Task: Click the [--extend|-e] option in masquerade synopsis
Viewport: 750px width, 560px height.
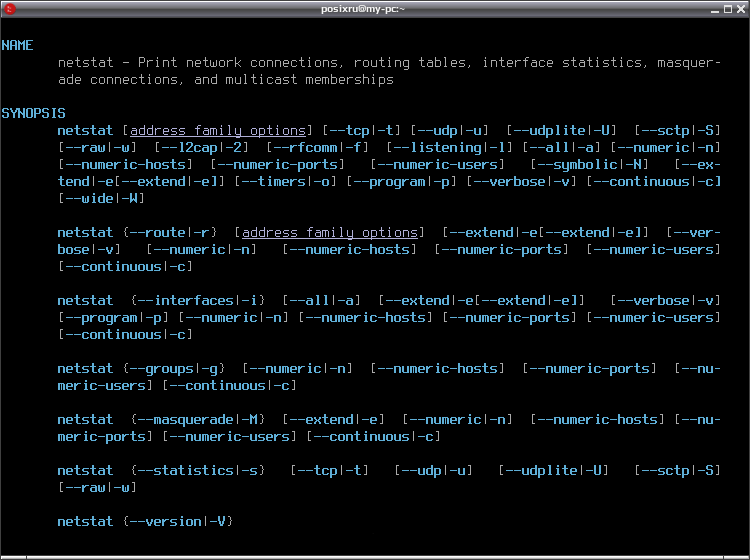Action: point(333,419)
